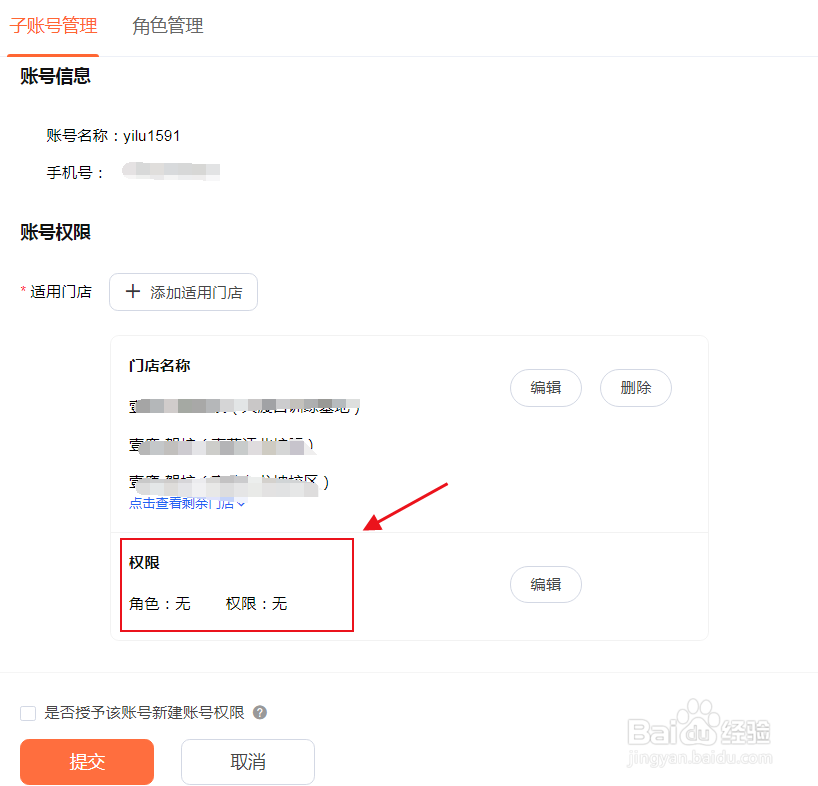
Task: Select the 子账号管理 tab
Action: [54, 28]
